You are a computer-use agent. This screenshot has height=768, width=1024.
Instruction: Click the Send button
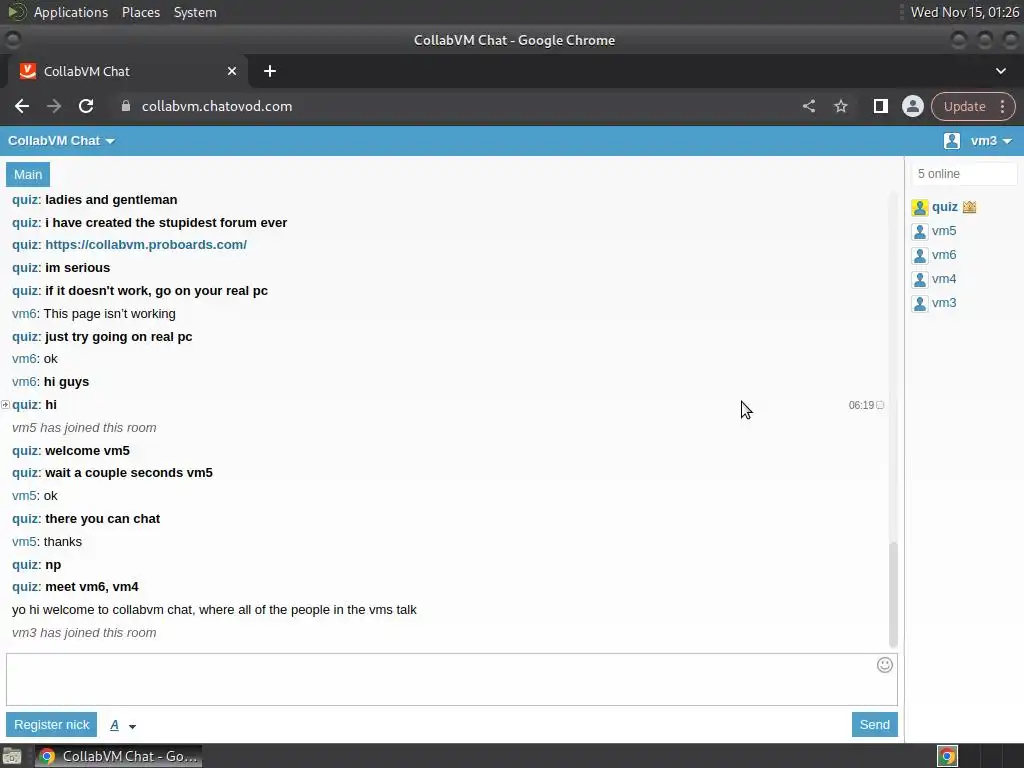point(874,724)
